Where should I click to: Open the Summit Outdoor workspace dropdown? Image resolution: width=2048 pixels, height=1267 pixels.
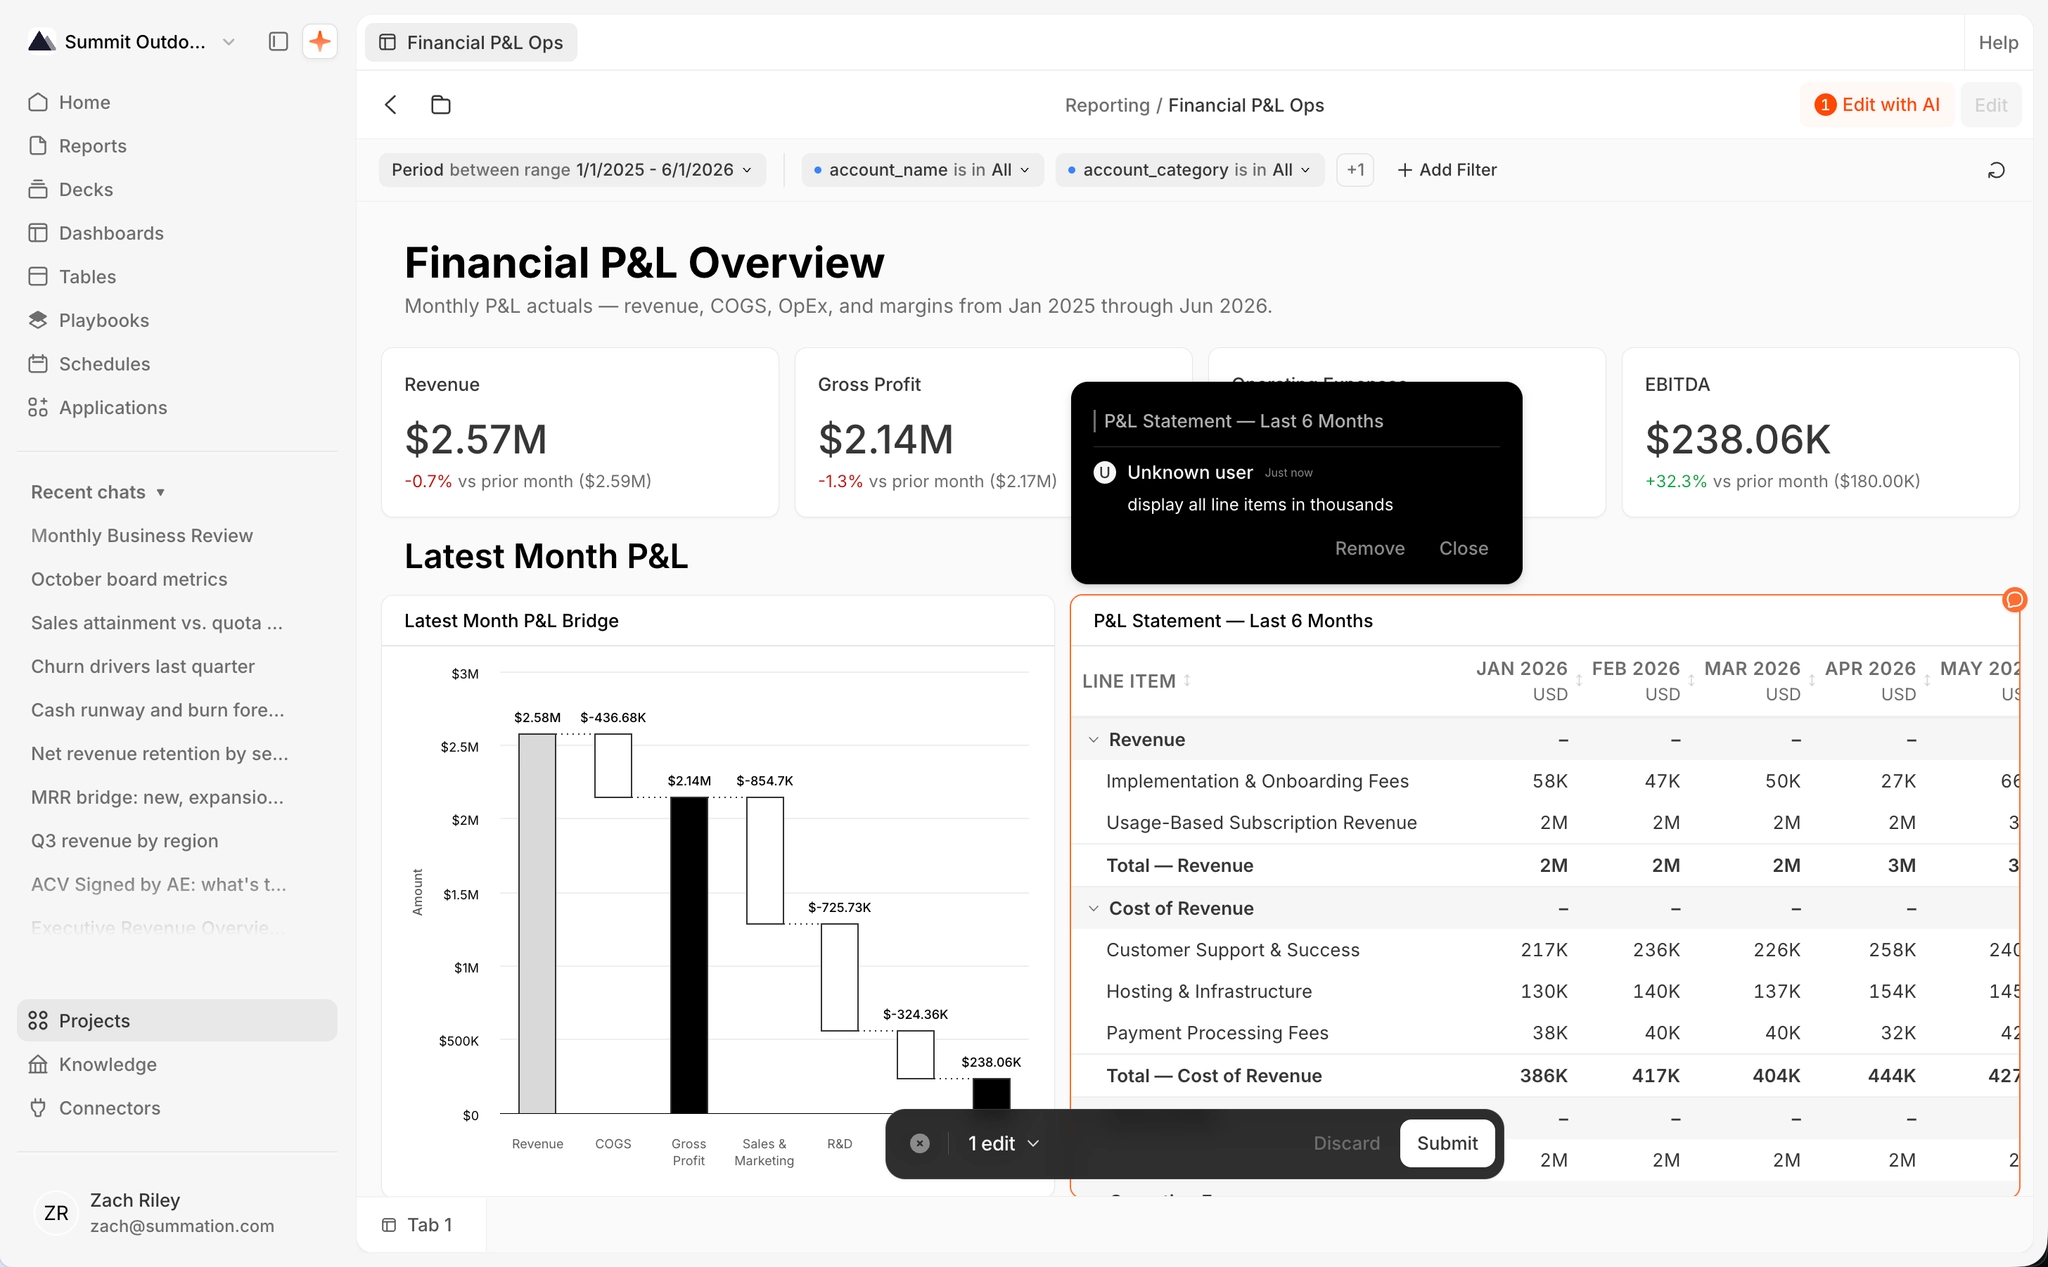point(131,42)
